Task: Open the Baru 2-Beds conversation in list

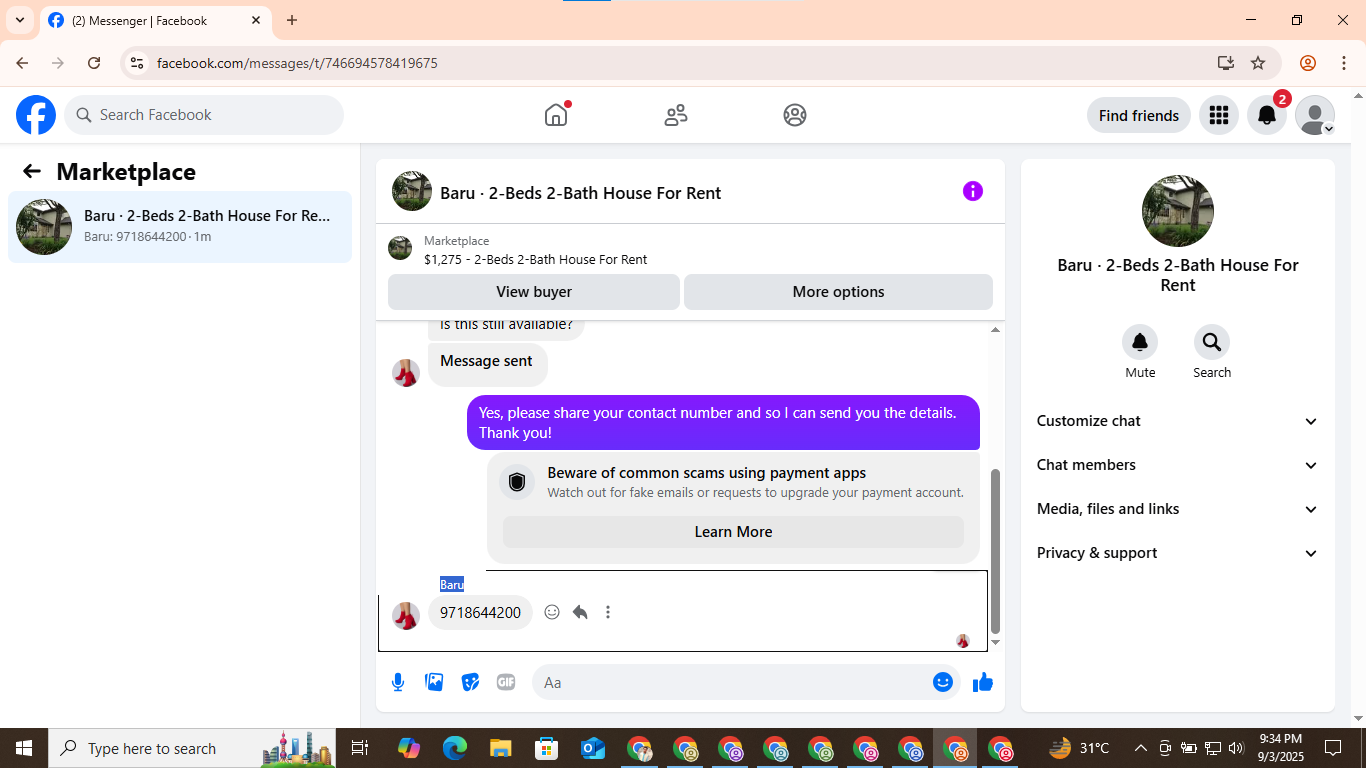Action: pyautogui.click(x=180, y=227)
